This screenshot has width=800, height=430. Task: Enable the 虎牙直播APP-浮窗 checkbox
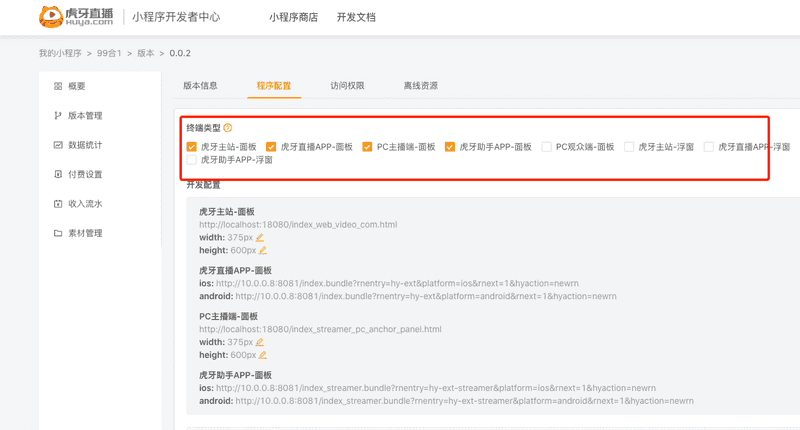point(709,147)
